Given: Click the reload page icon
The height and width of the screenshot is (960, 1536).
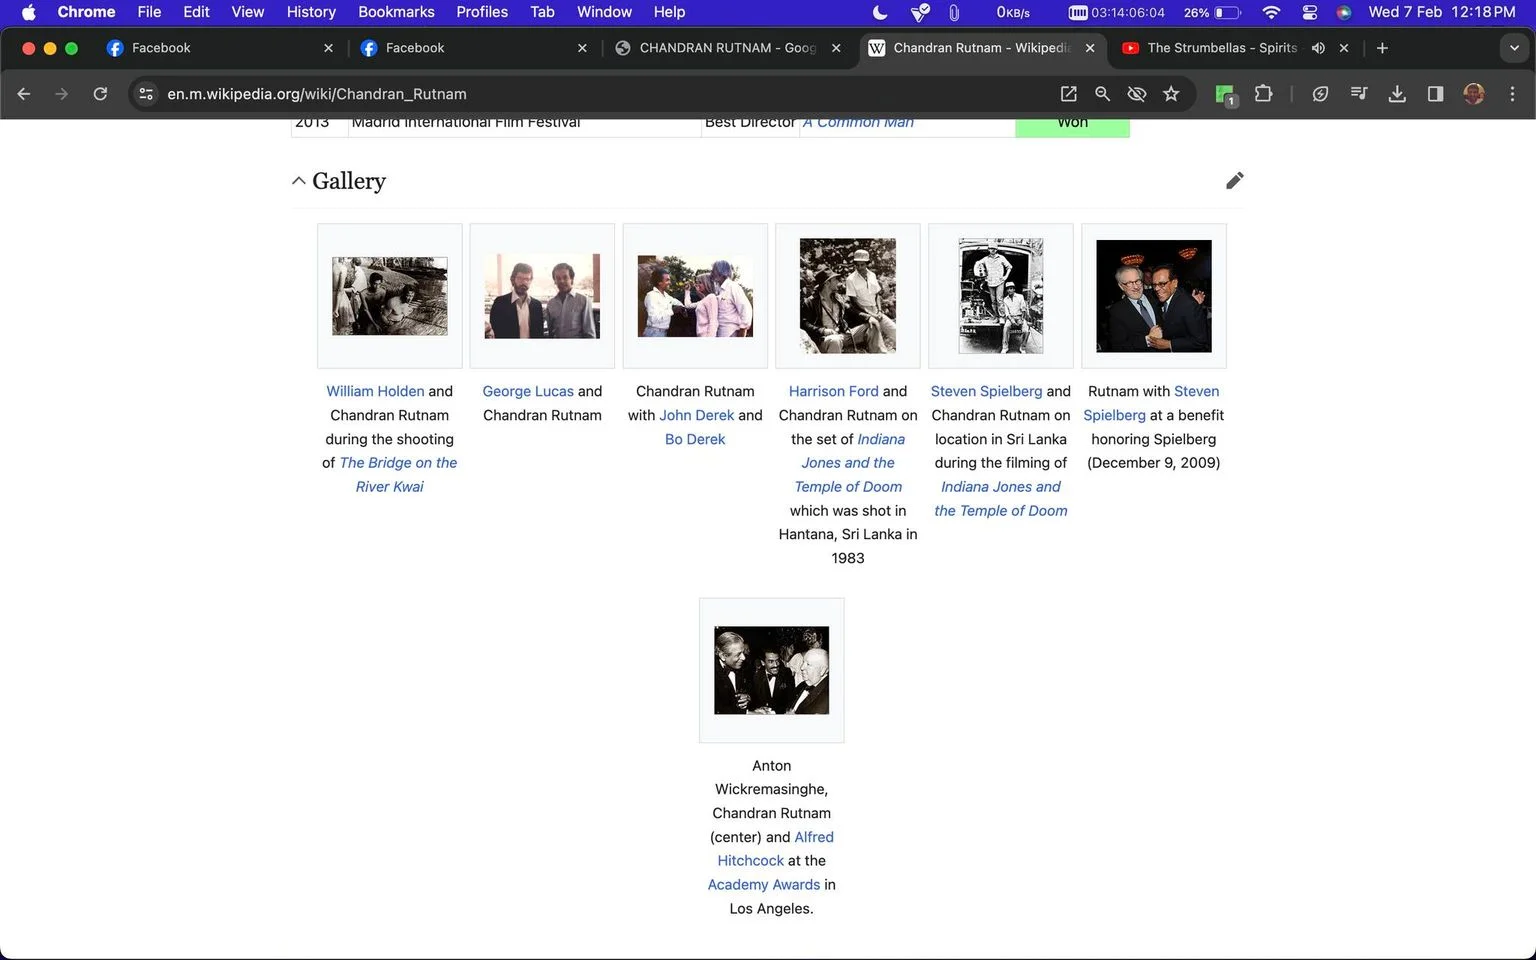Looking at the screenshot, I should coord(100,94).
